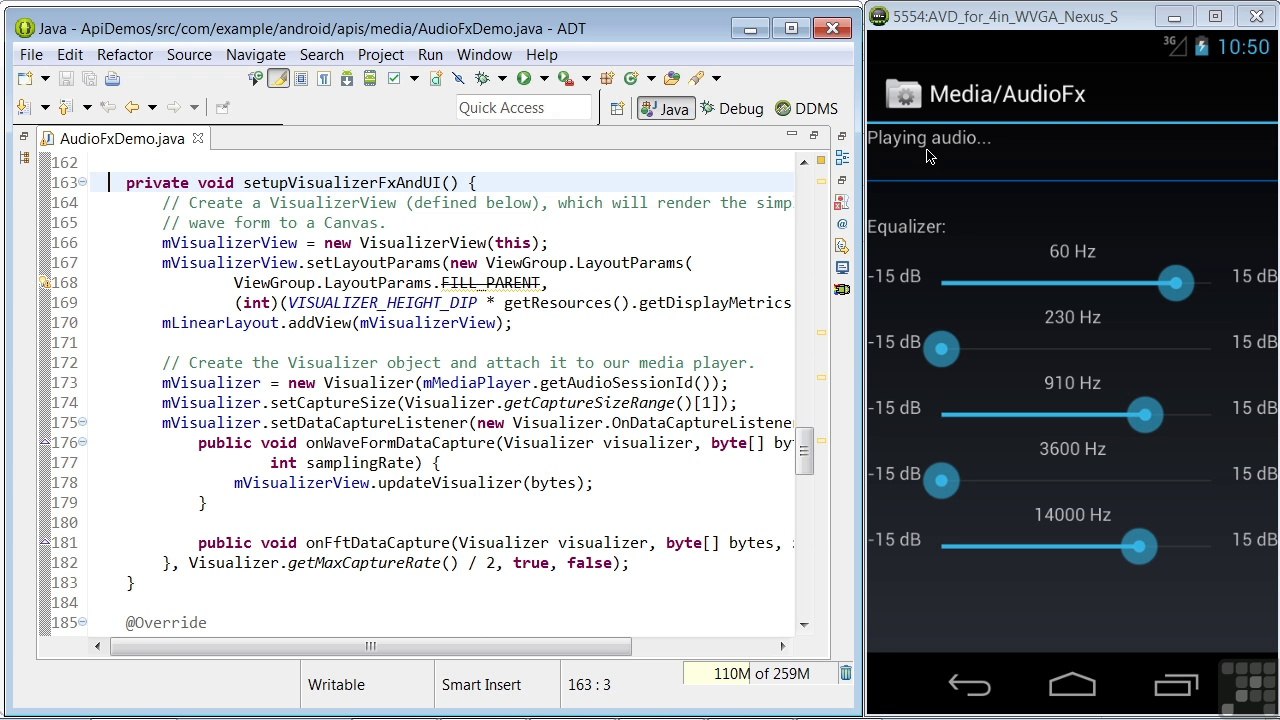1280x720 pixels.
Task: Click the Search flashlight icon
Action: pyautogui.click(x=697, y=78)
